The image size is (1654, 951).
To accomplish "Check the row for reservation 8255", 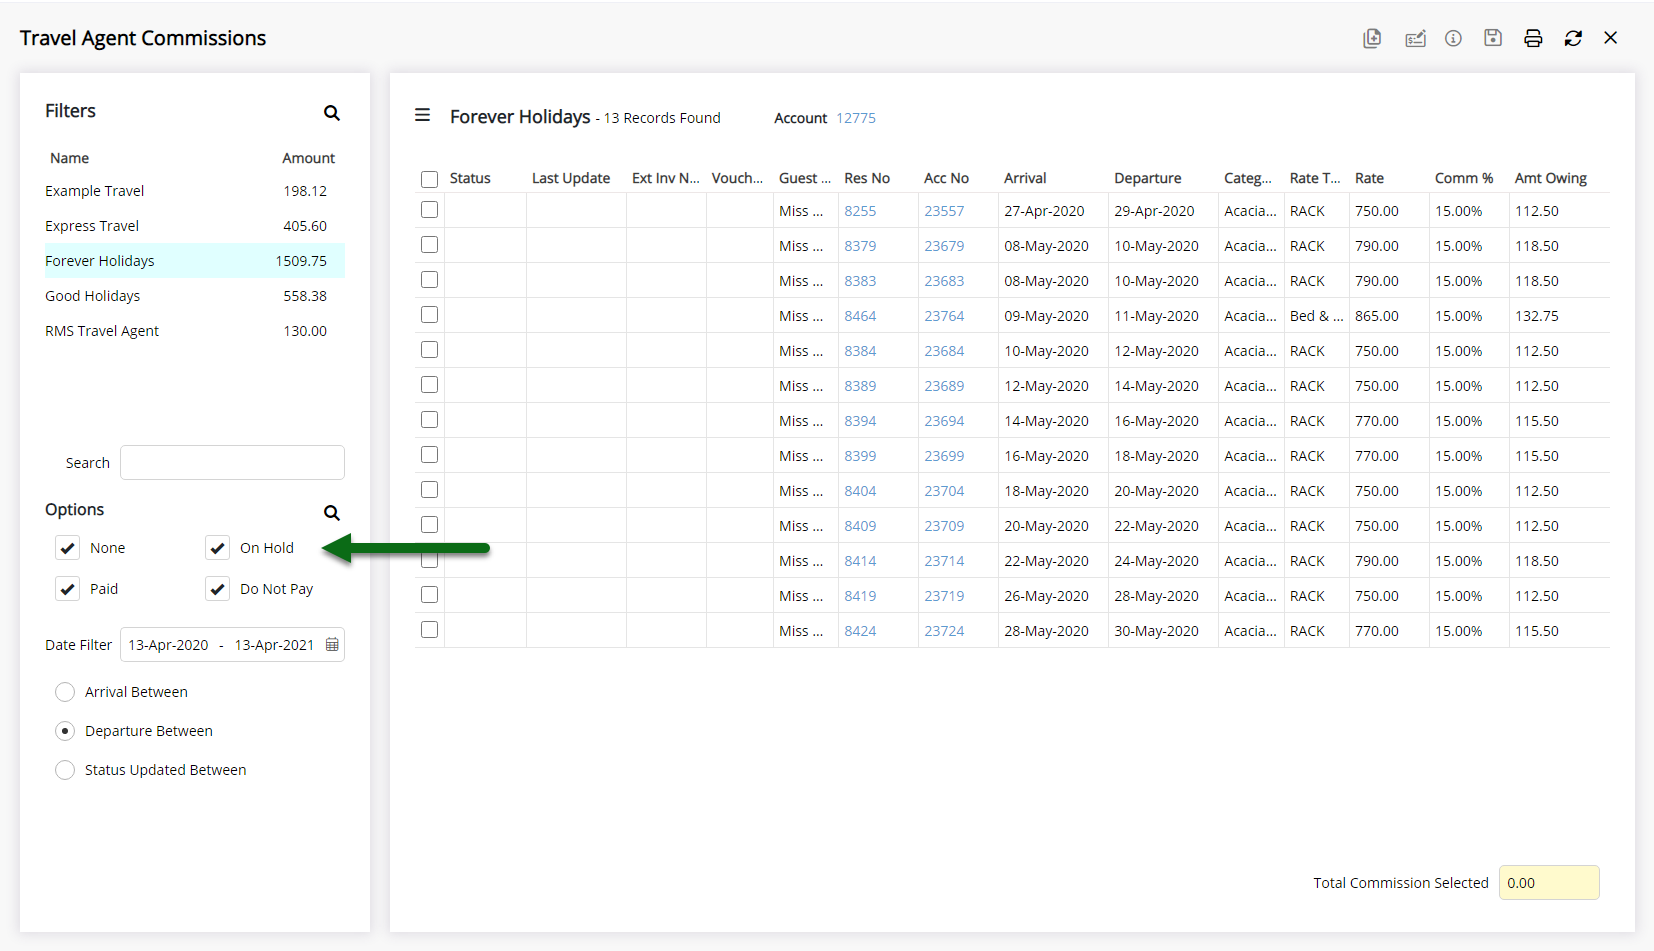I will tap(429, 210).
